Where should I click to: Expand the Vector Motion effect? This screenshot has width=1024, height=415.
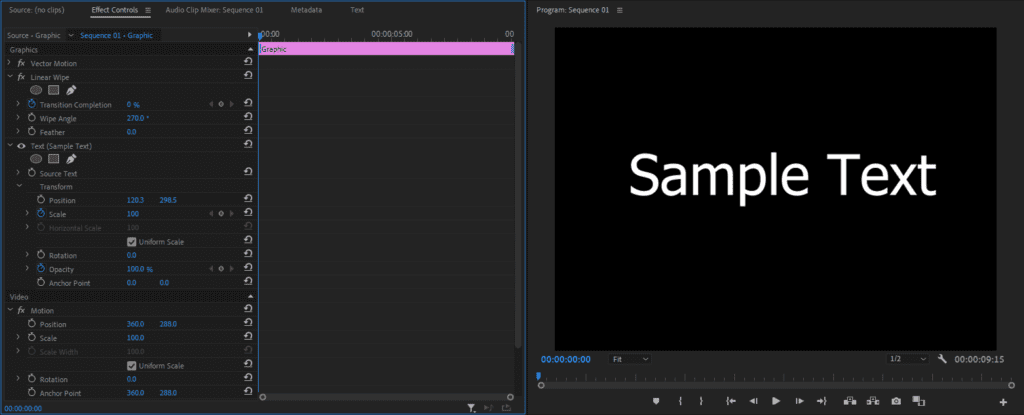click(9, 63)
